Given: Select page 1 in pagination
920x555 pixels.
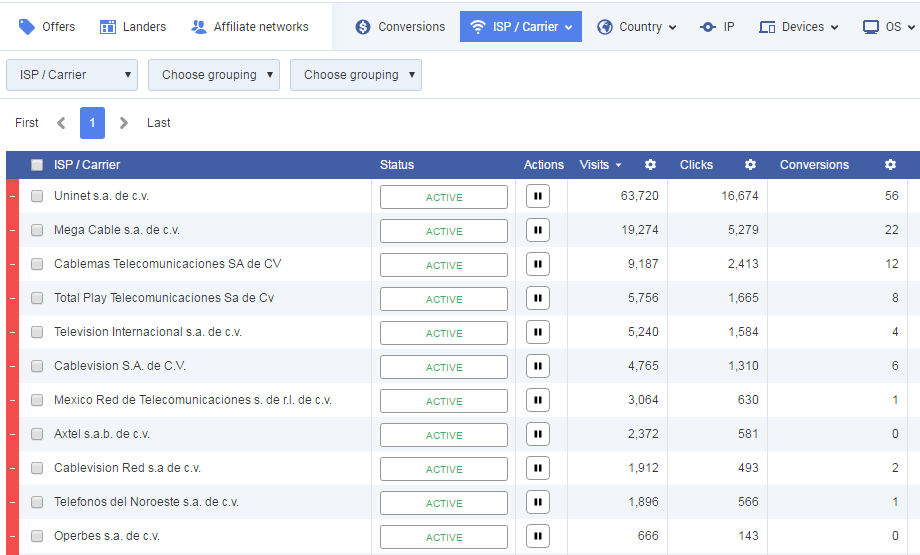Looking at the screenshot, I should click(x=92, y=123).
